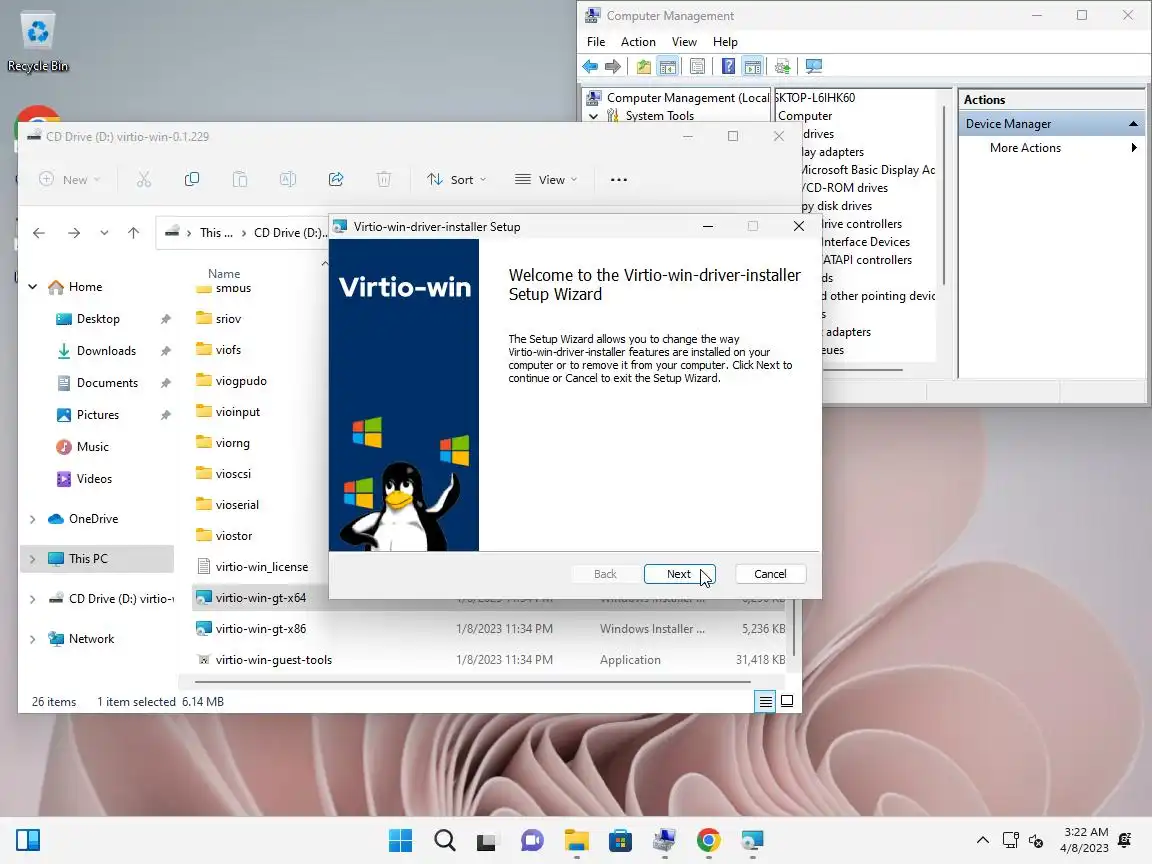Click Next in the Virtio-win Setup wizard
This screenshot has height=864, width=1152.
pos(679,574)
